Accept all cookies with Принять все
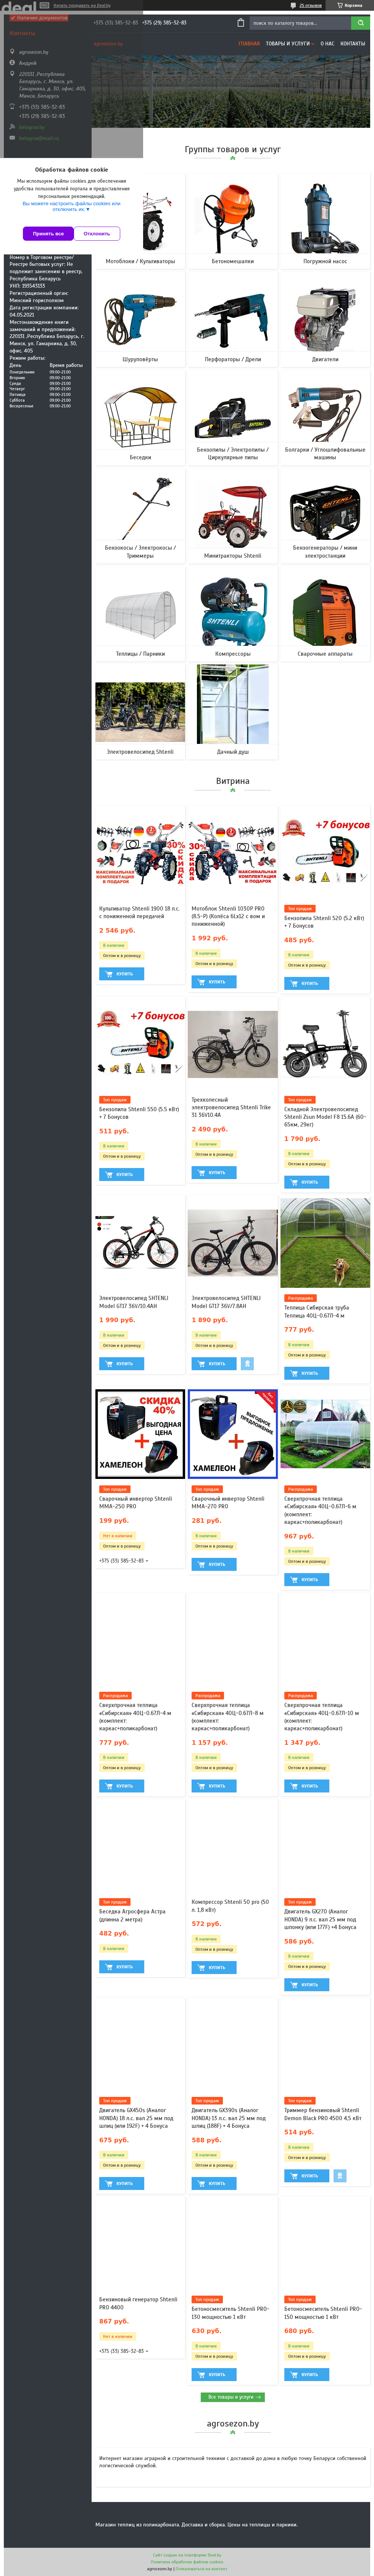 pyautogui.click(x=48, y=233)
